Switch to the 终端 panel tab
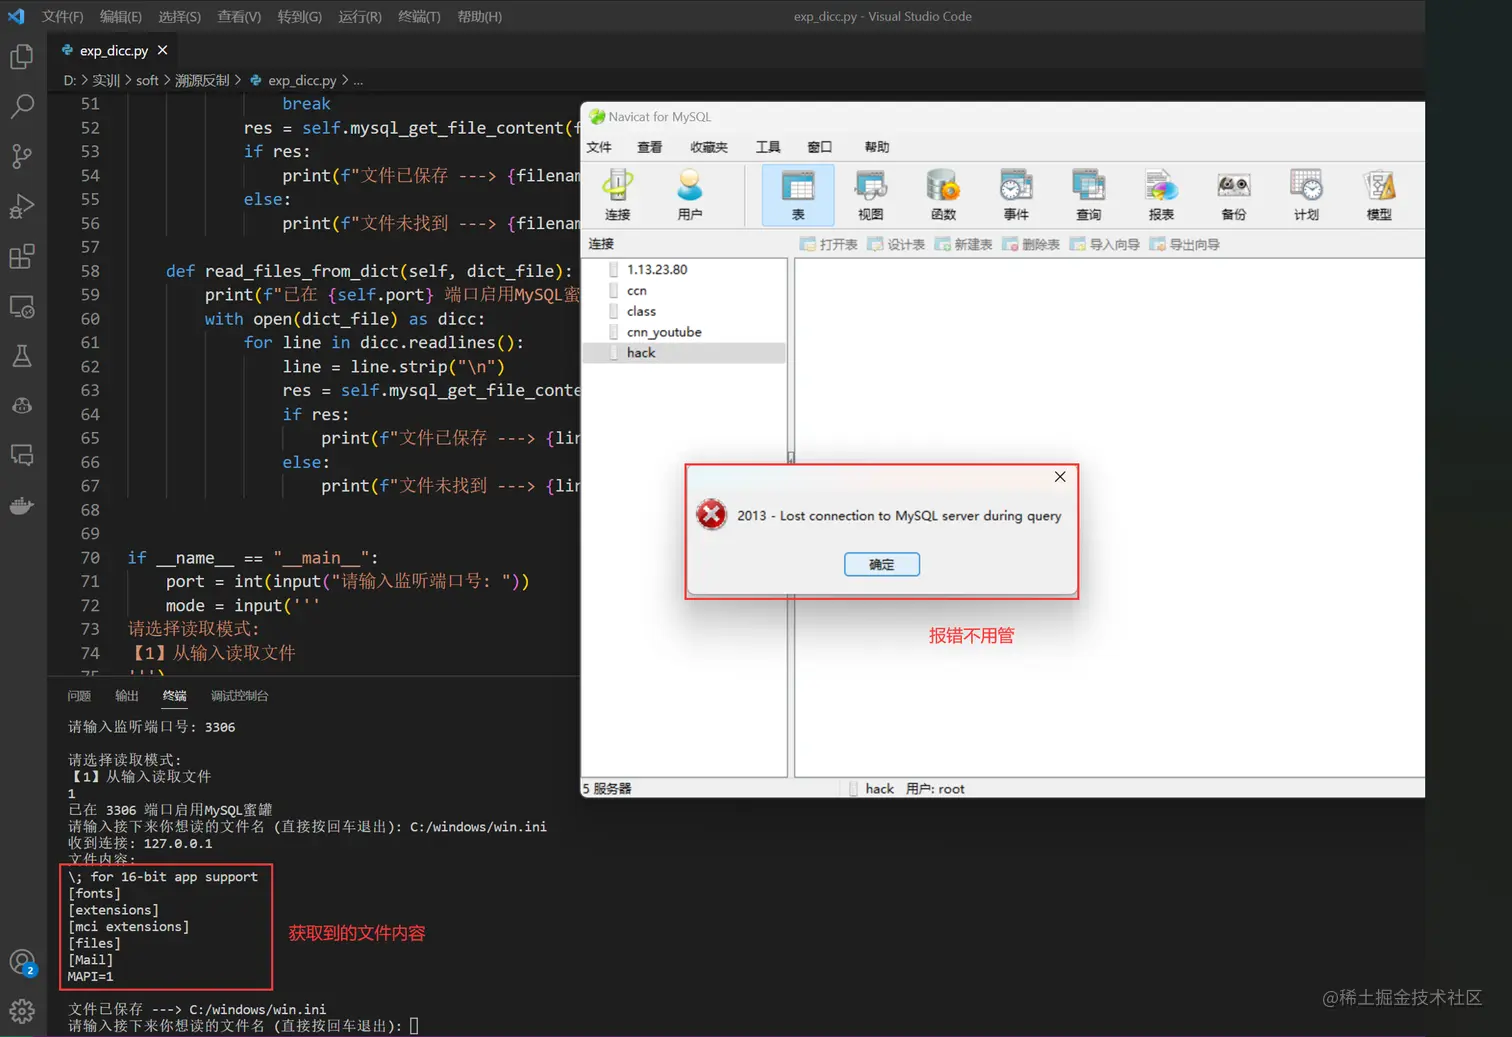This screenshot has height=1037, width=1512. 175,696
